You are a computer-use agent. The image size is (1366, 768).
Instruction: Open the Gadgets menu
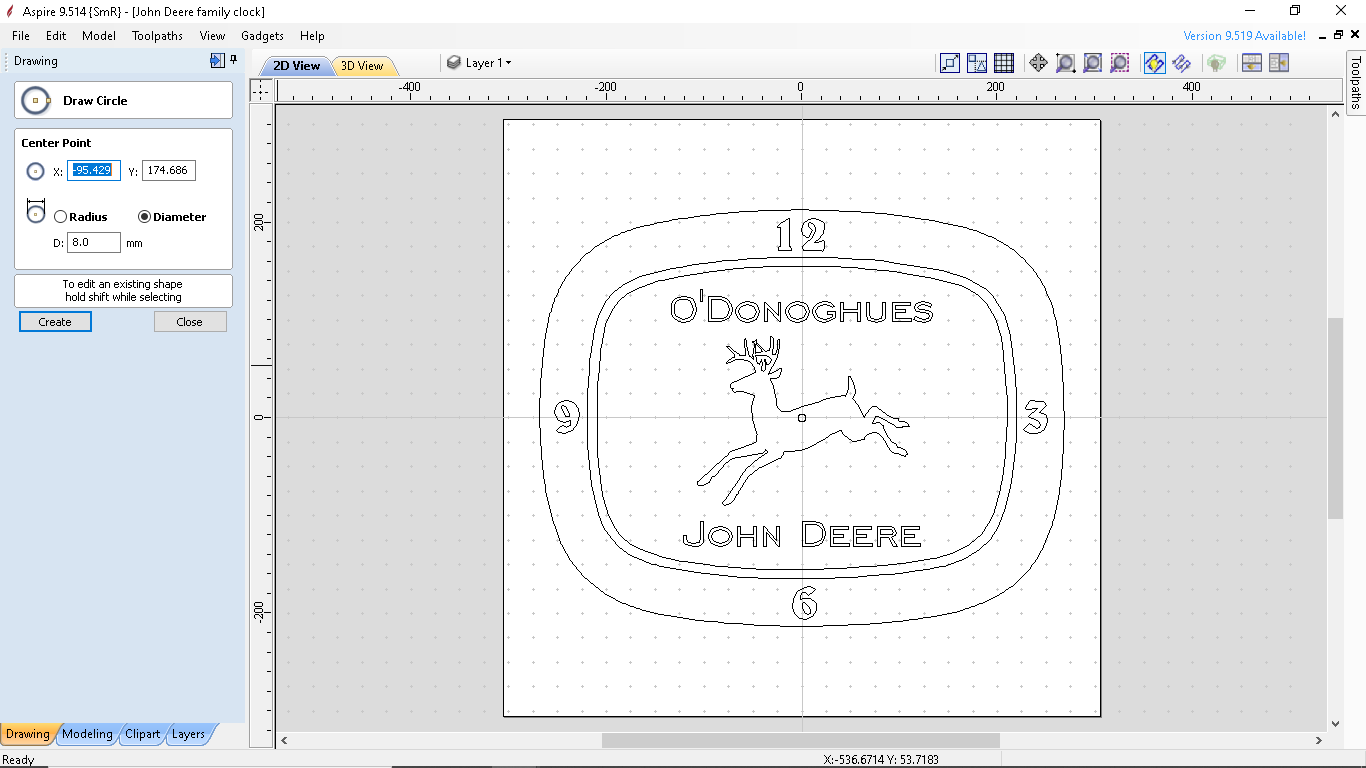pos(263,36)
